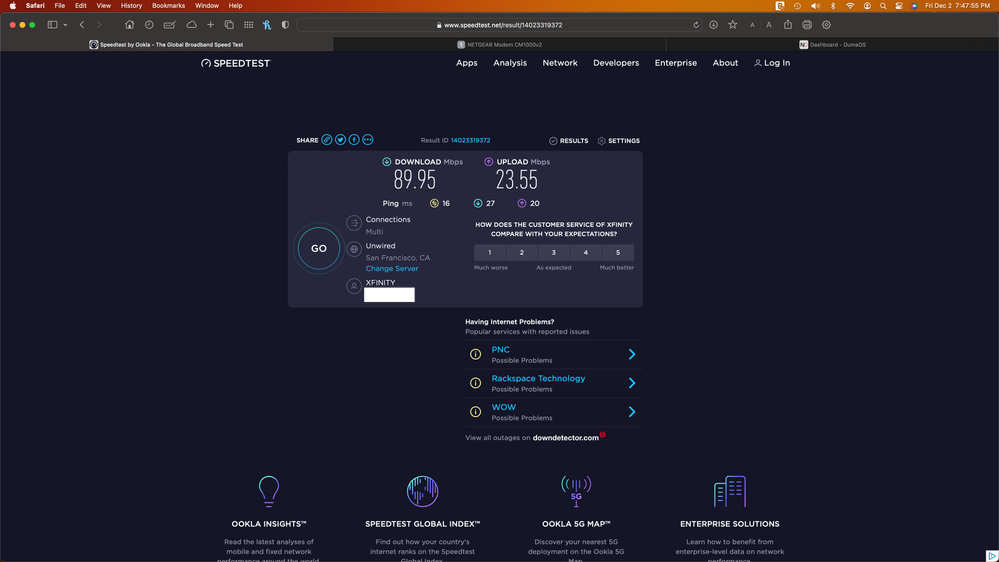Click the iCloud Tabs cloud icon
The height and width of the screenshot is (562, 999).
click(191, 25)
